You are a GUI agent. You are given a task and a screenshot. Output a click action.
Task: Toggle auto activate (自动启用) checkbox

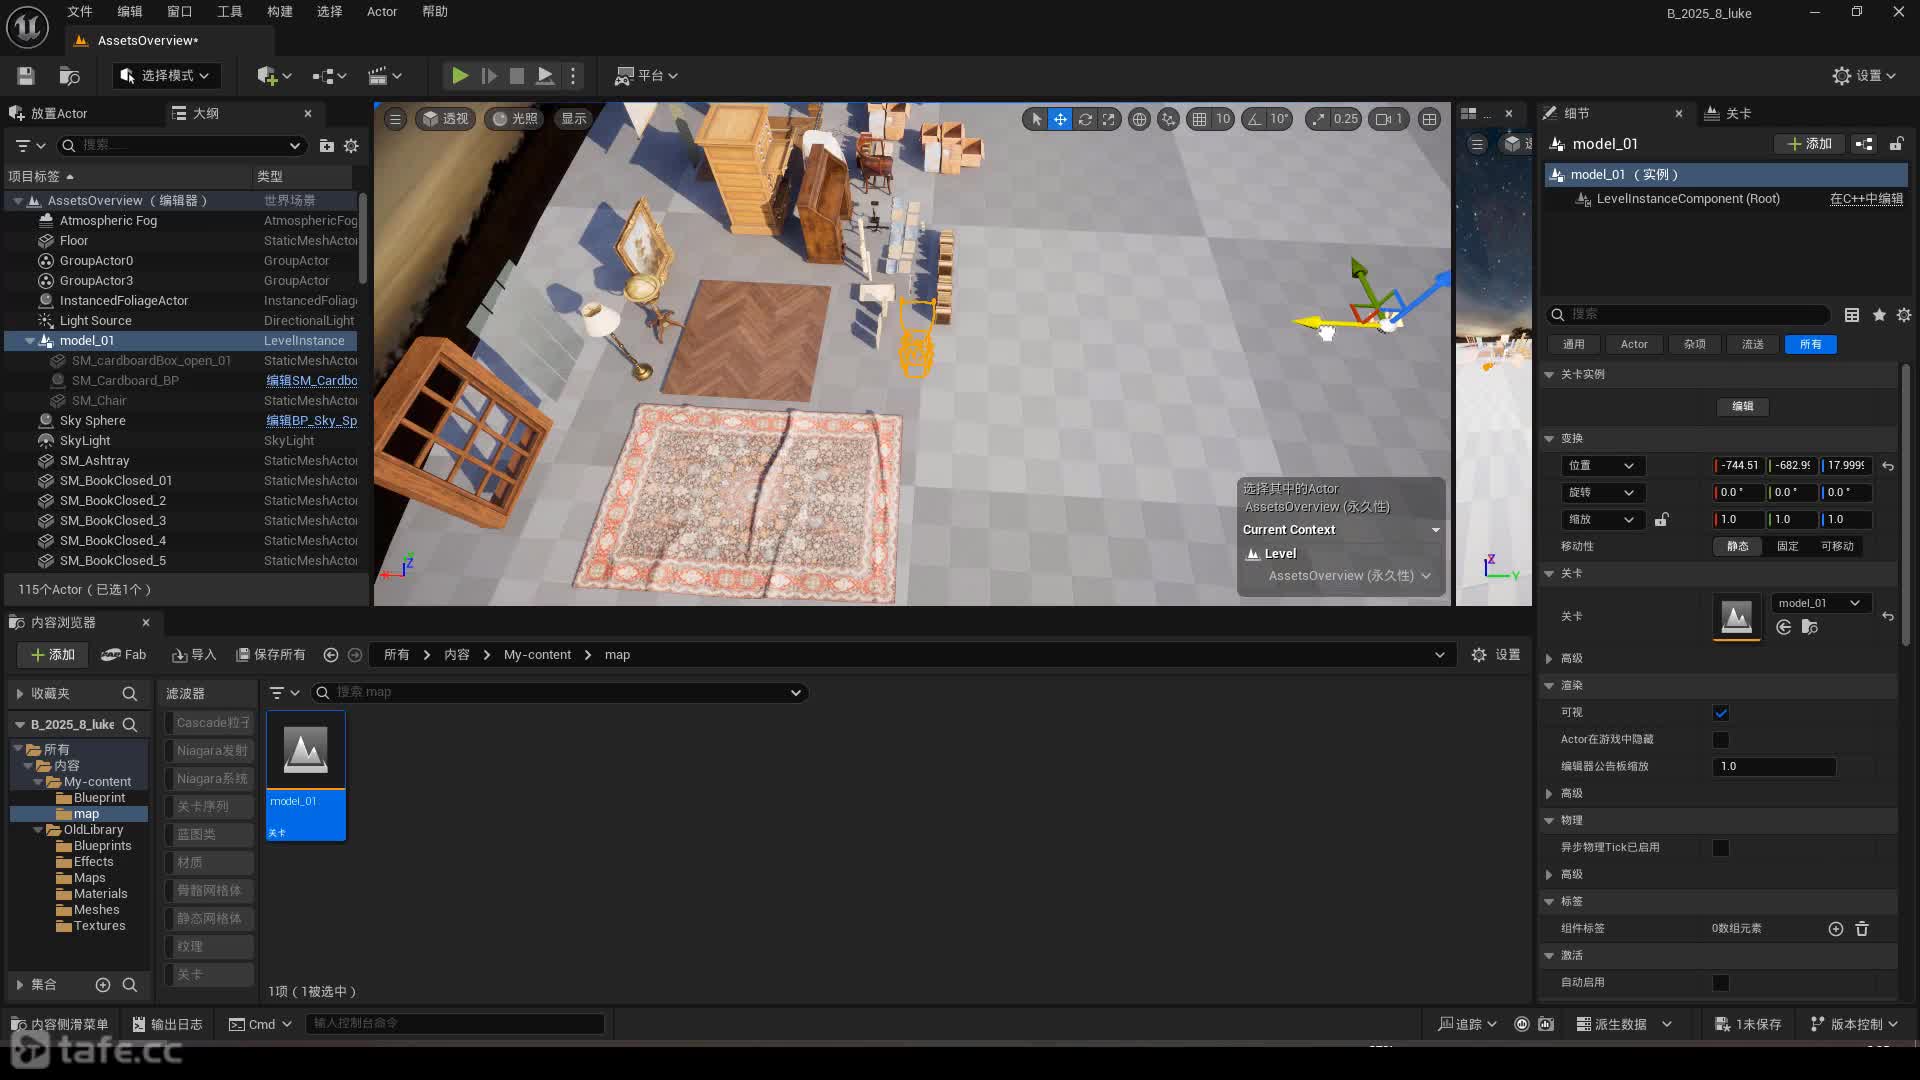click(x=1721, y=983)
